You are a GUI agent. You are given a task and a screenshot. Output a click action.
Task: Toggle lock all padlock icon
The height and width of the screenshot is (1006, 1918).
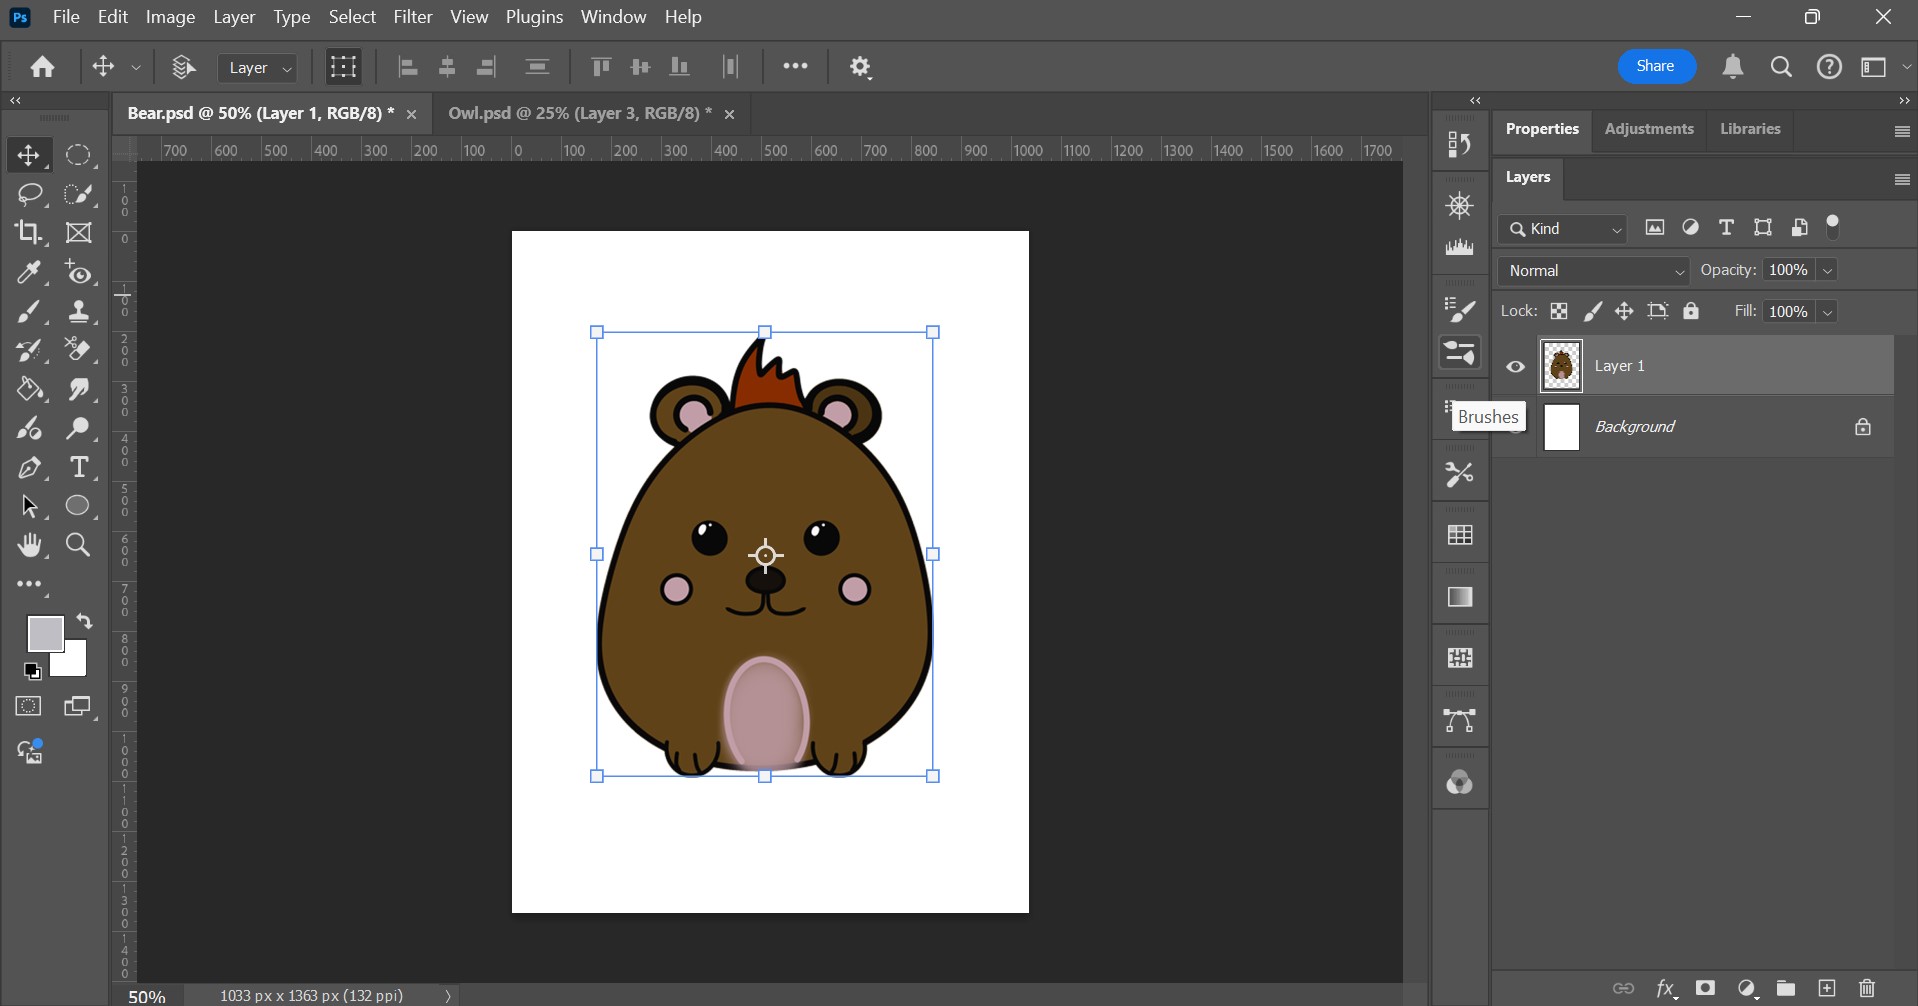(x=1691, y=311)
